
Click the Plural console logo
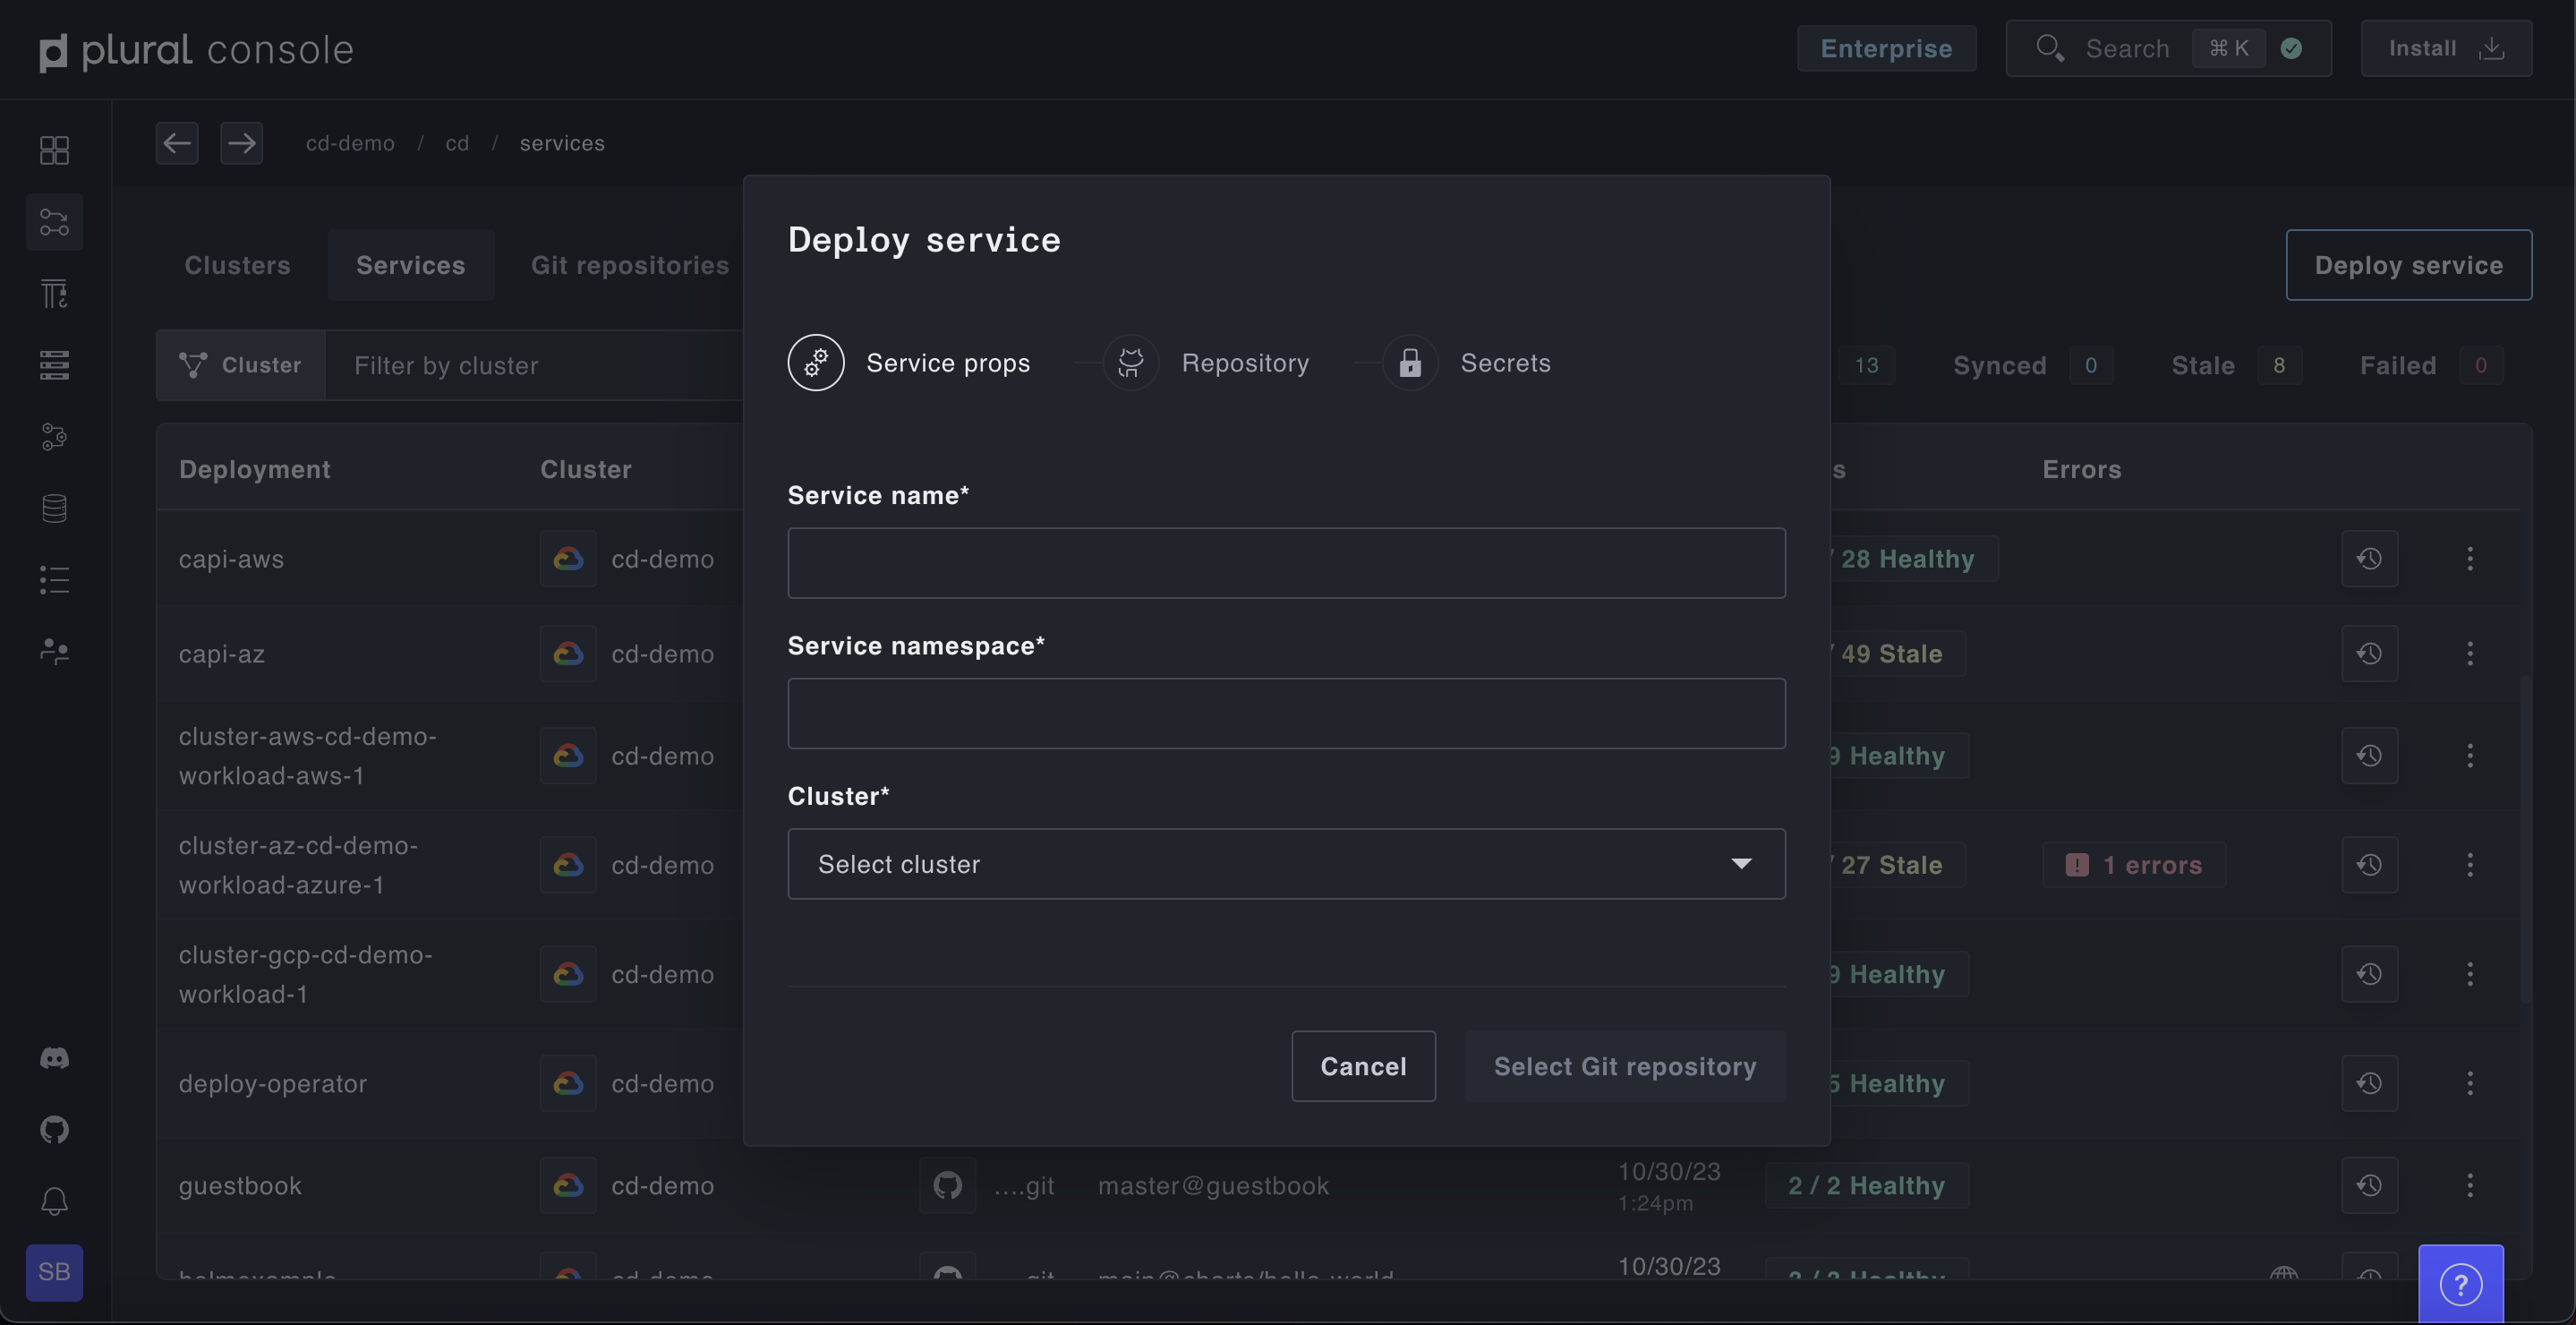pyautogui.click(x=196, y=50)
